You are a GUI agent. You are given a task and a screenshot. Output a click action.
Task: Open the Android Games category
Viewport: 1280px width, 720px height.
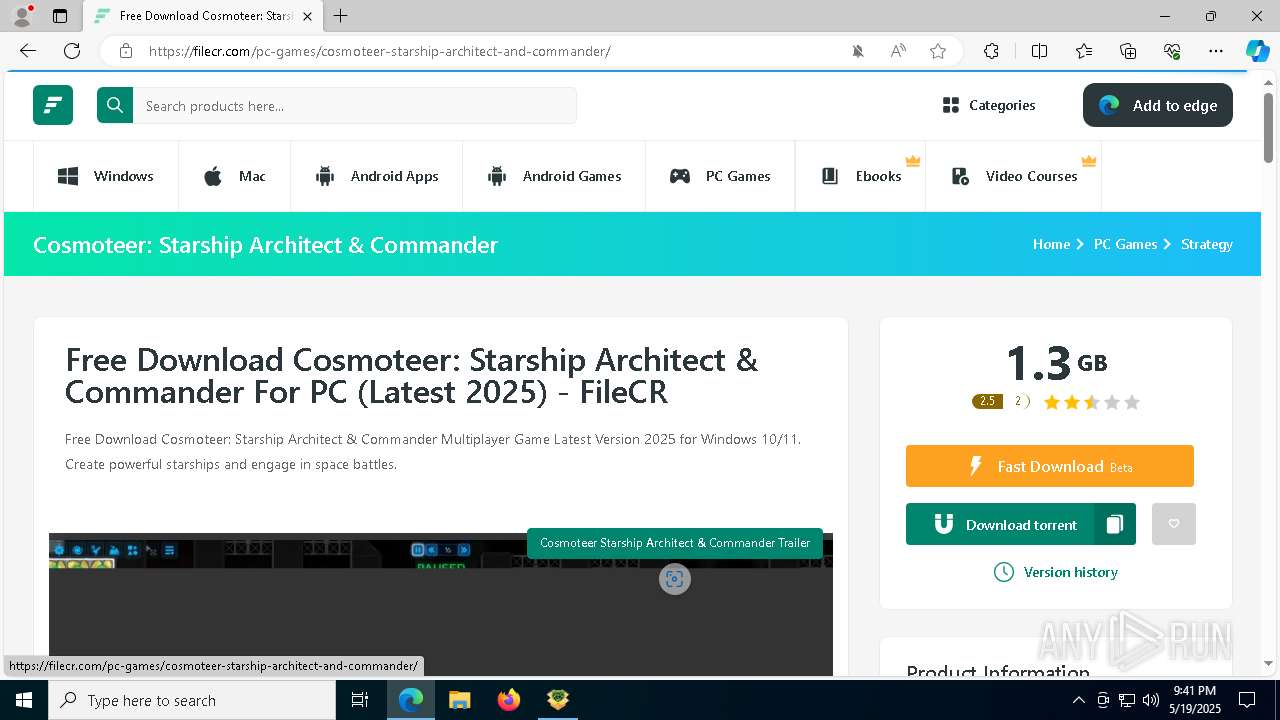553,176
